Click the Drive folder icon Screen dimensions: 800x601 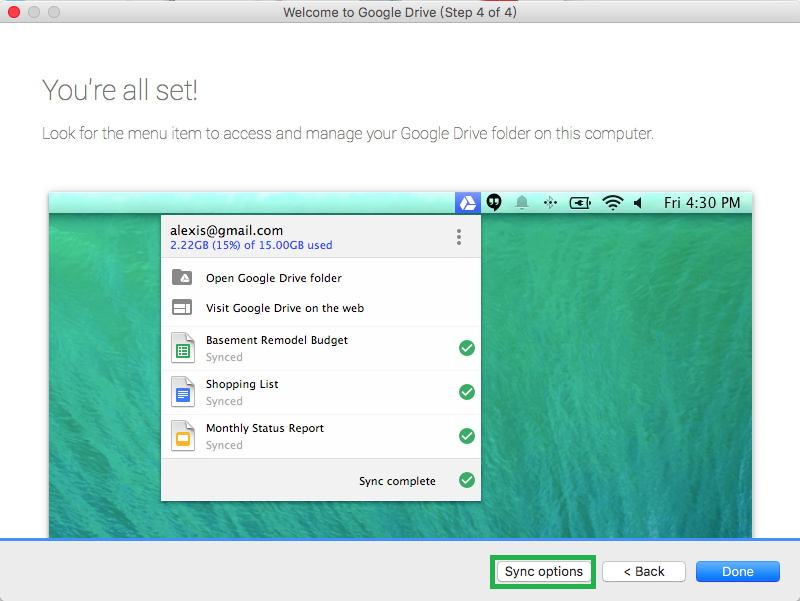point(182,277)
